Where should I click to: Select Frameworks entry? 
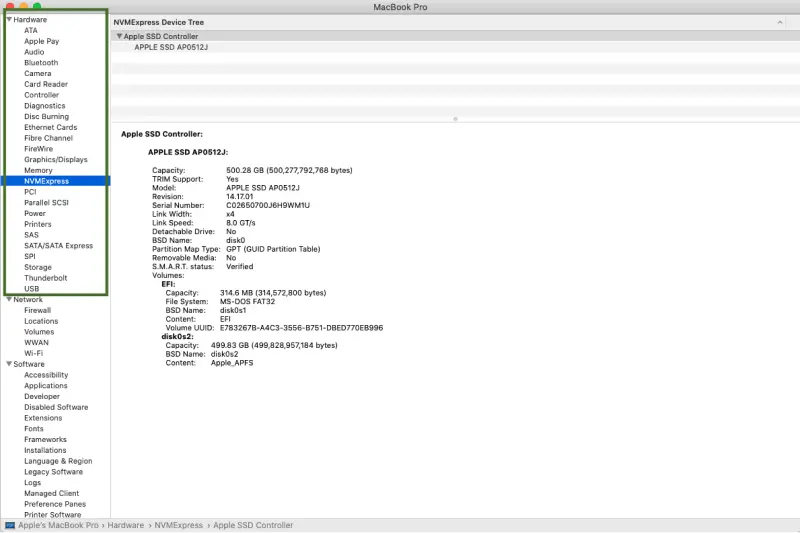[45, 439]
